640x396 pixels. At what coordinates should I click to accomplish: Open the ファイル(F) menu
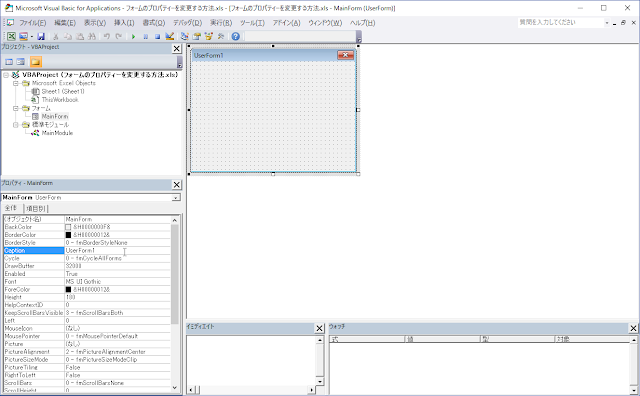(x=33, y=23)
